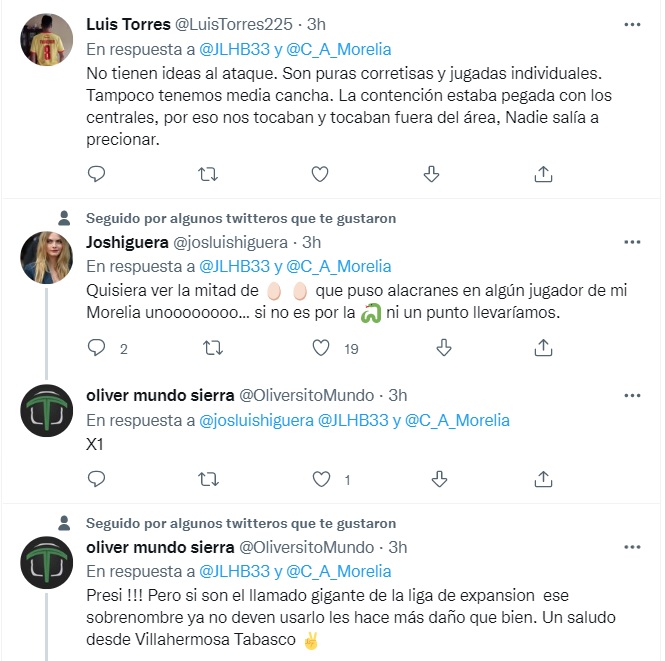Like Luis Torres's tweet

coord(320,174)
